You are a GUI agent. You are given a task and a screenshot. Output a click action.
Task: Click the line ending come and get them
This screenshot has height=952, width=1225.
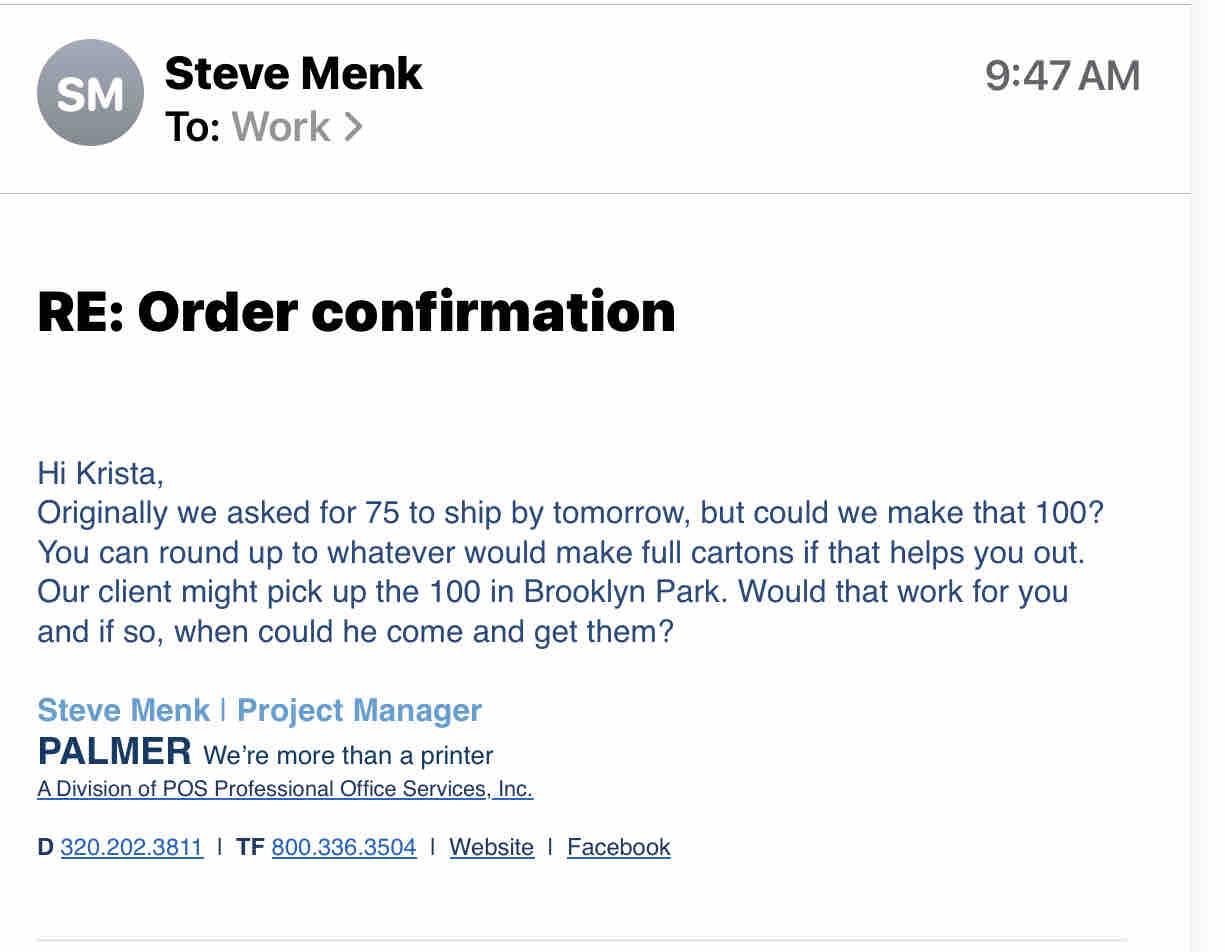pos(355,632)
